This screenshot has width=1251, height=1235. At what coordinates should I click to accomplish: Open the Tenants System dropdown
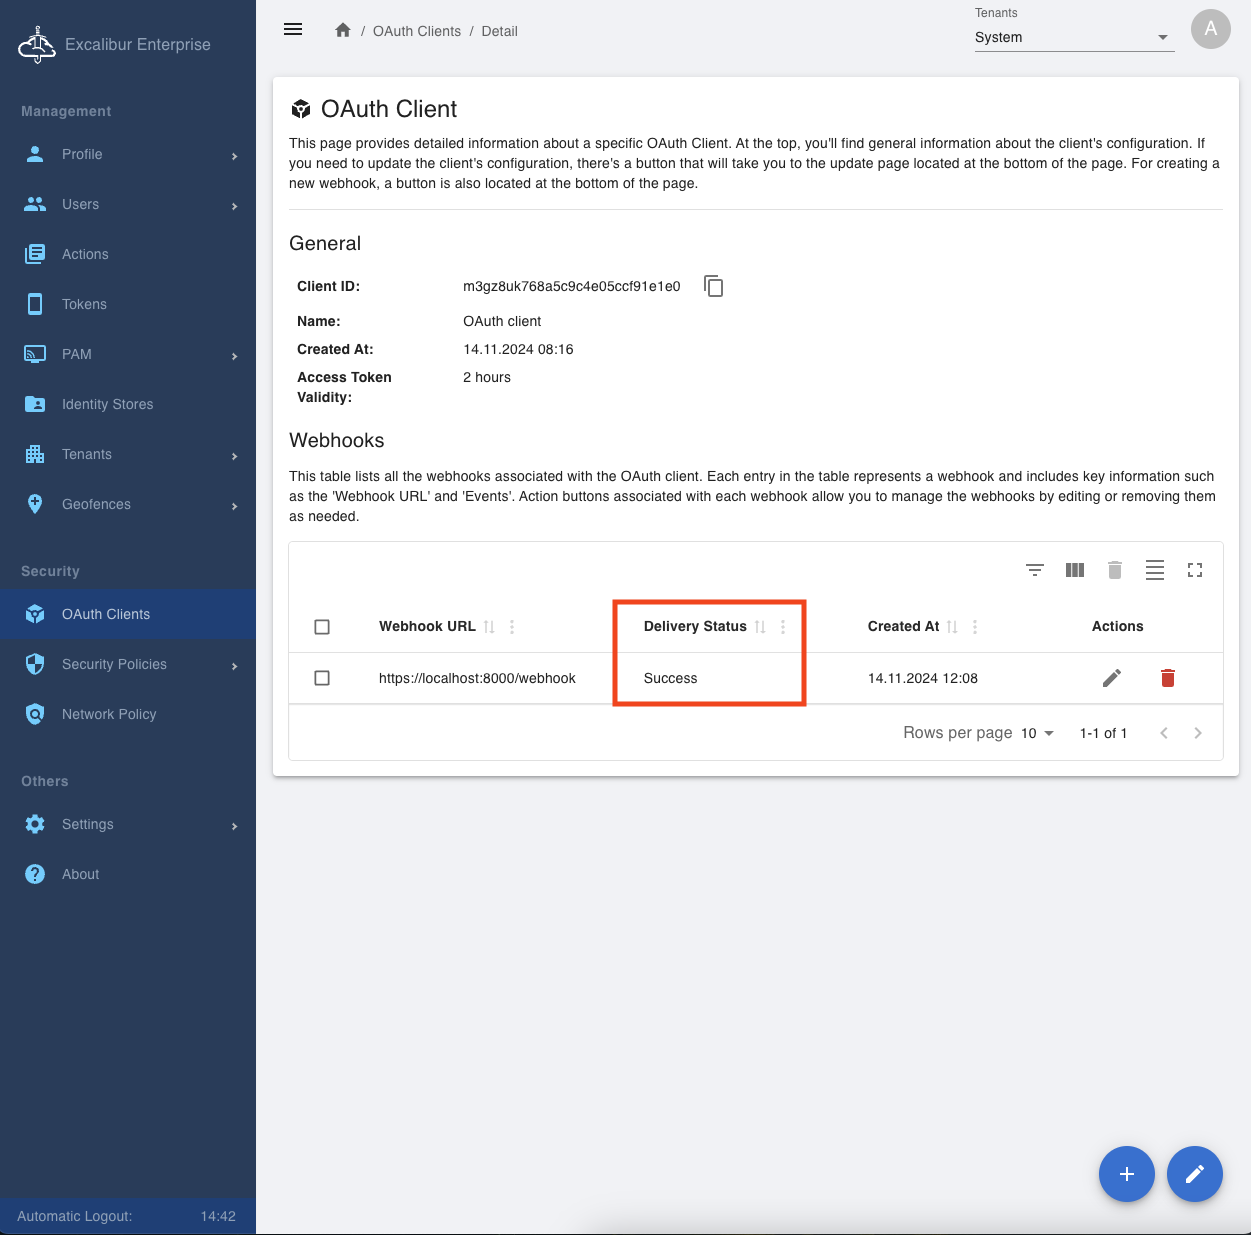(1073, 37)
